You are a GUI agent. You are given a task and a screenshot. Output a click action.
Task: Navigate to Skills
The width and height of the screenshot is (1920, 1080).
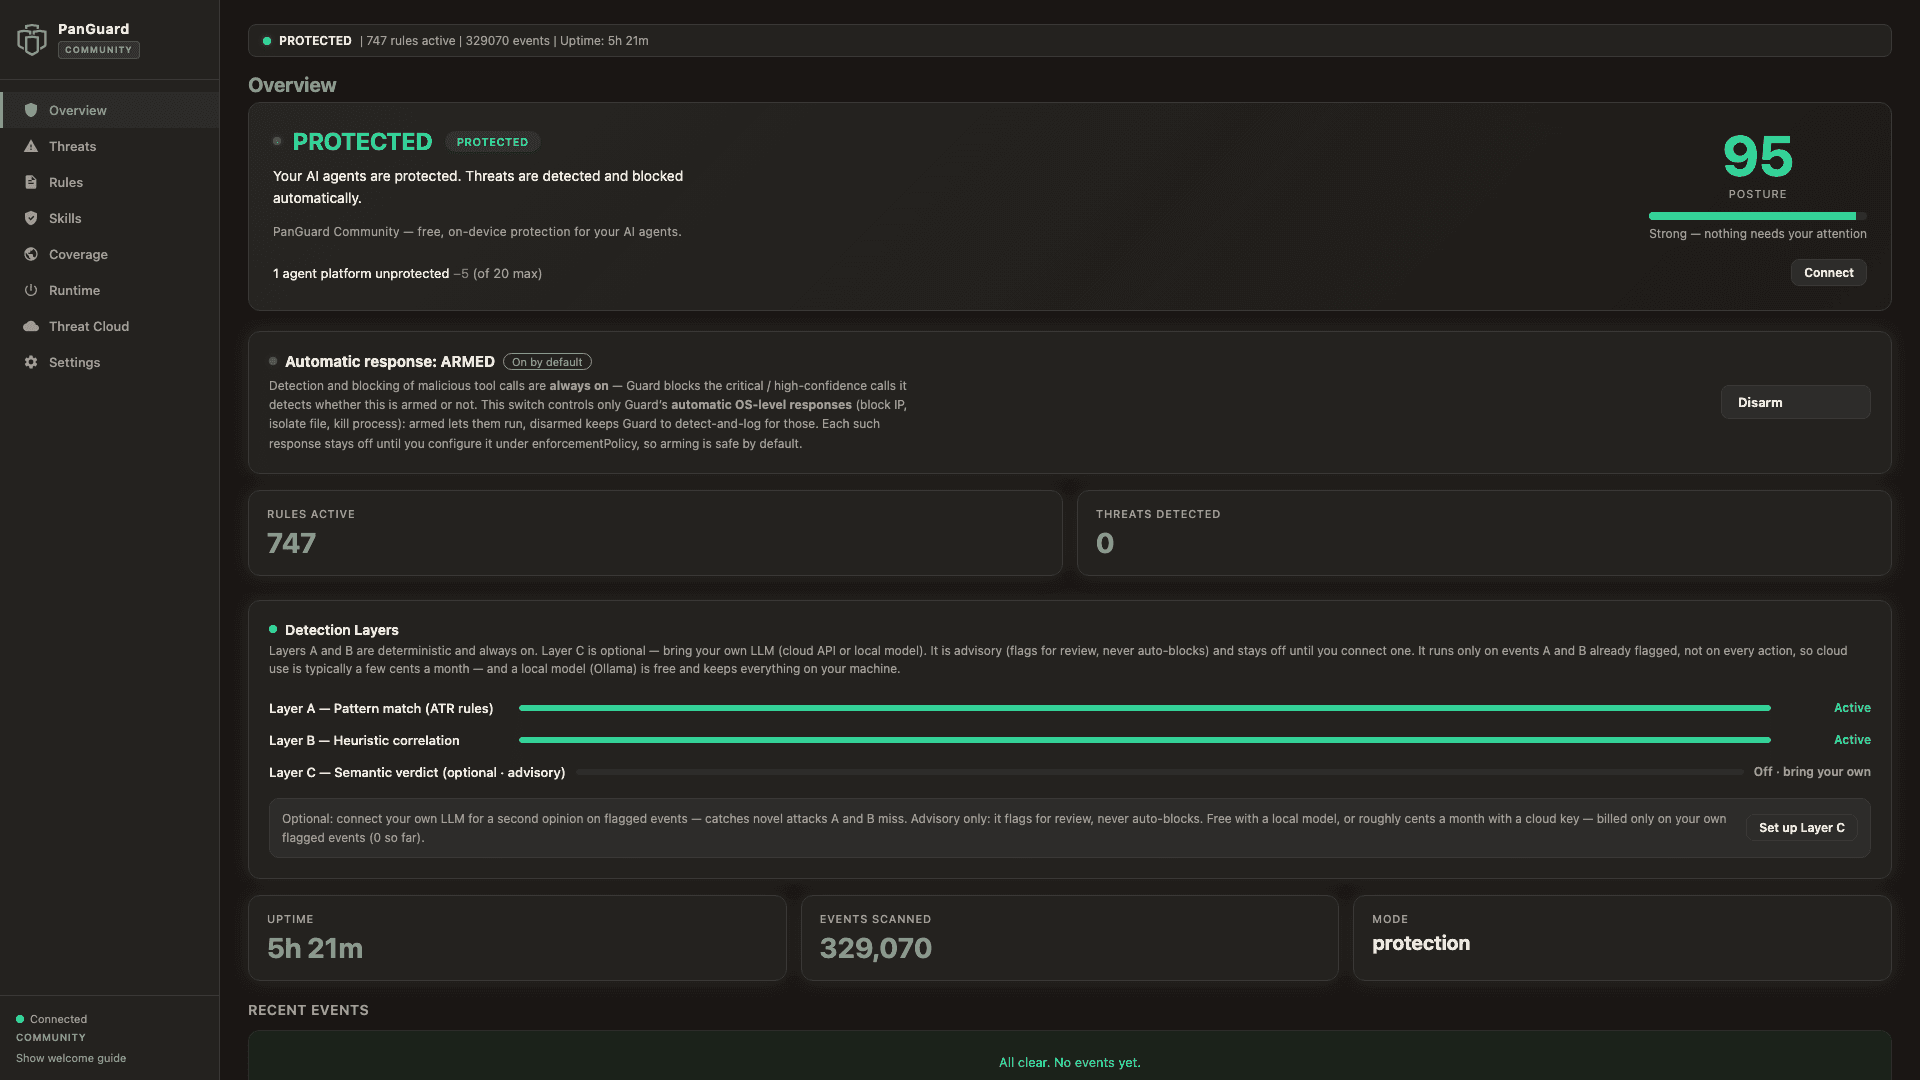click(x=110, y=218)
